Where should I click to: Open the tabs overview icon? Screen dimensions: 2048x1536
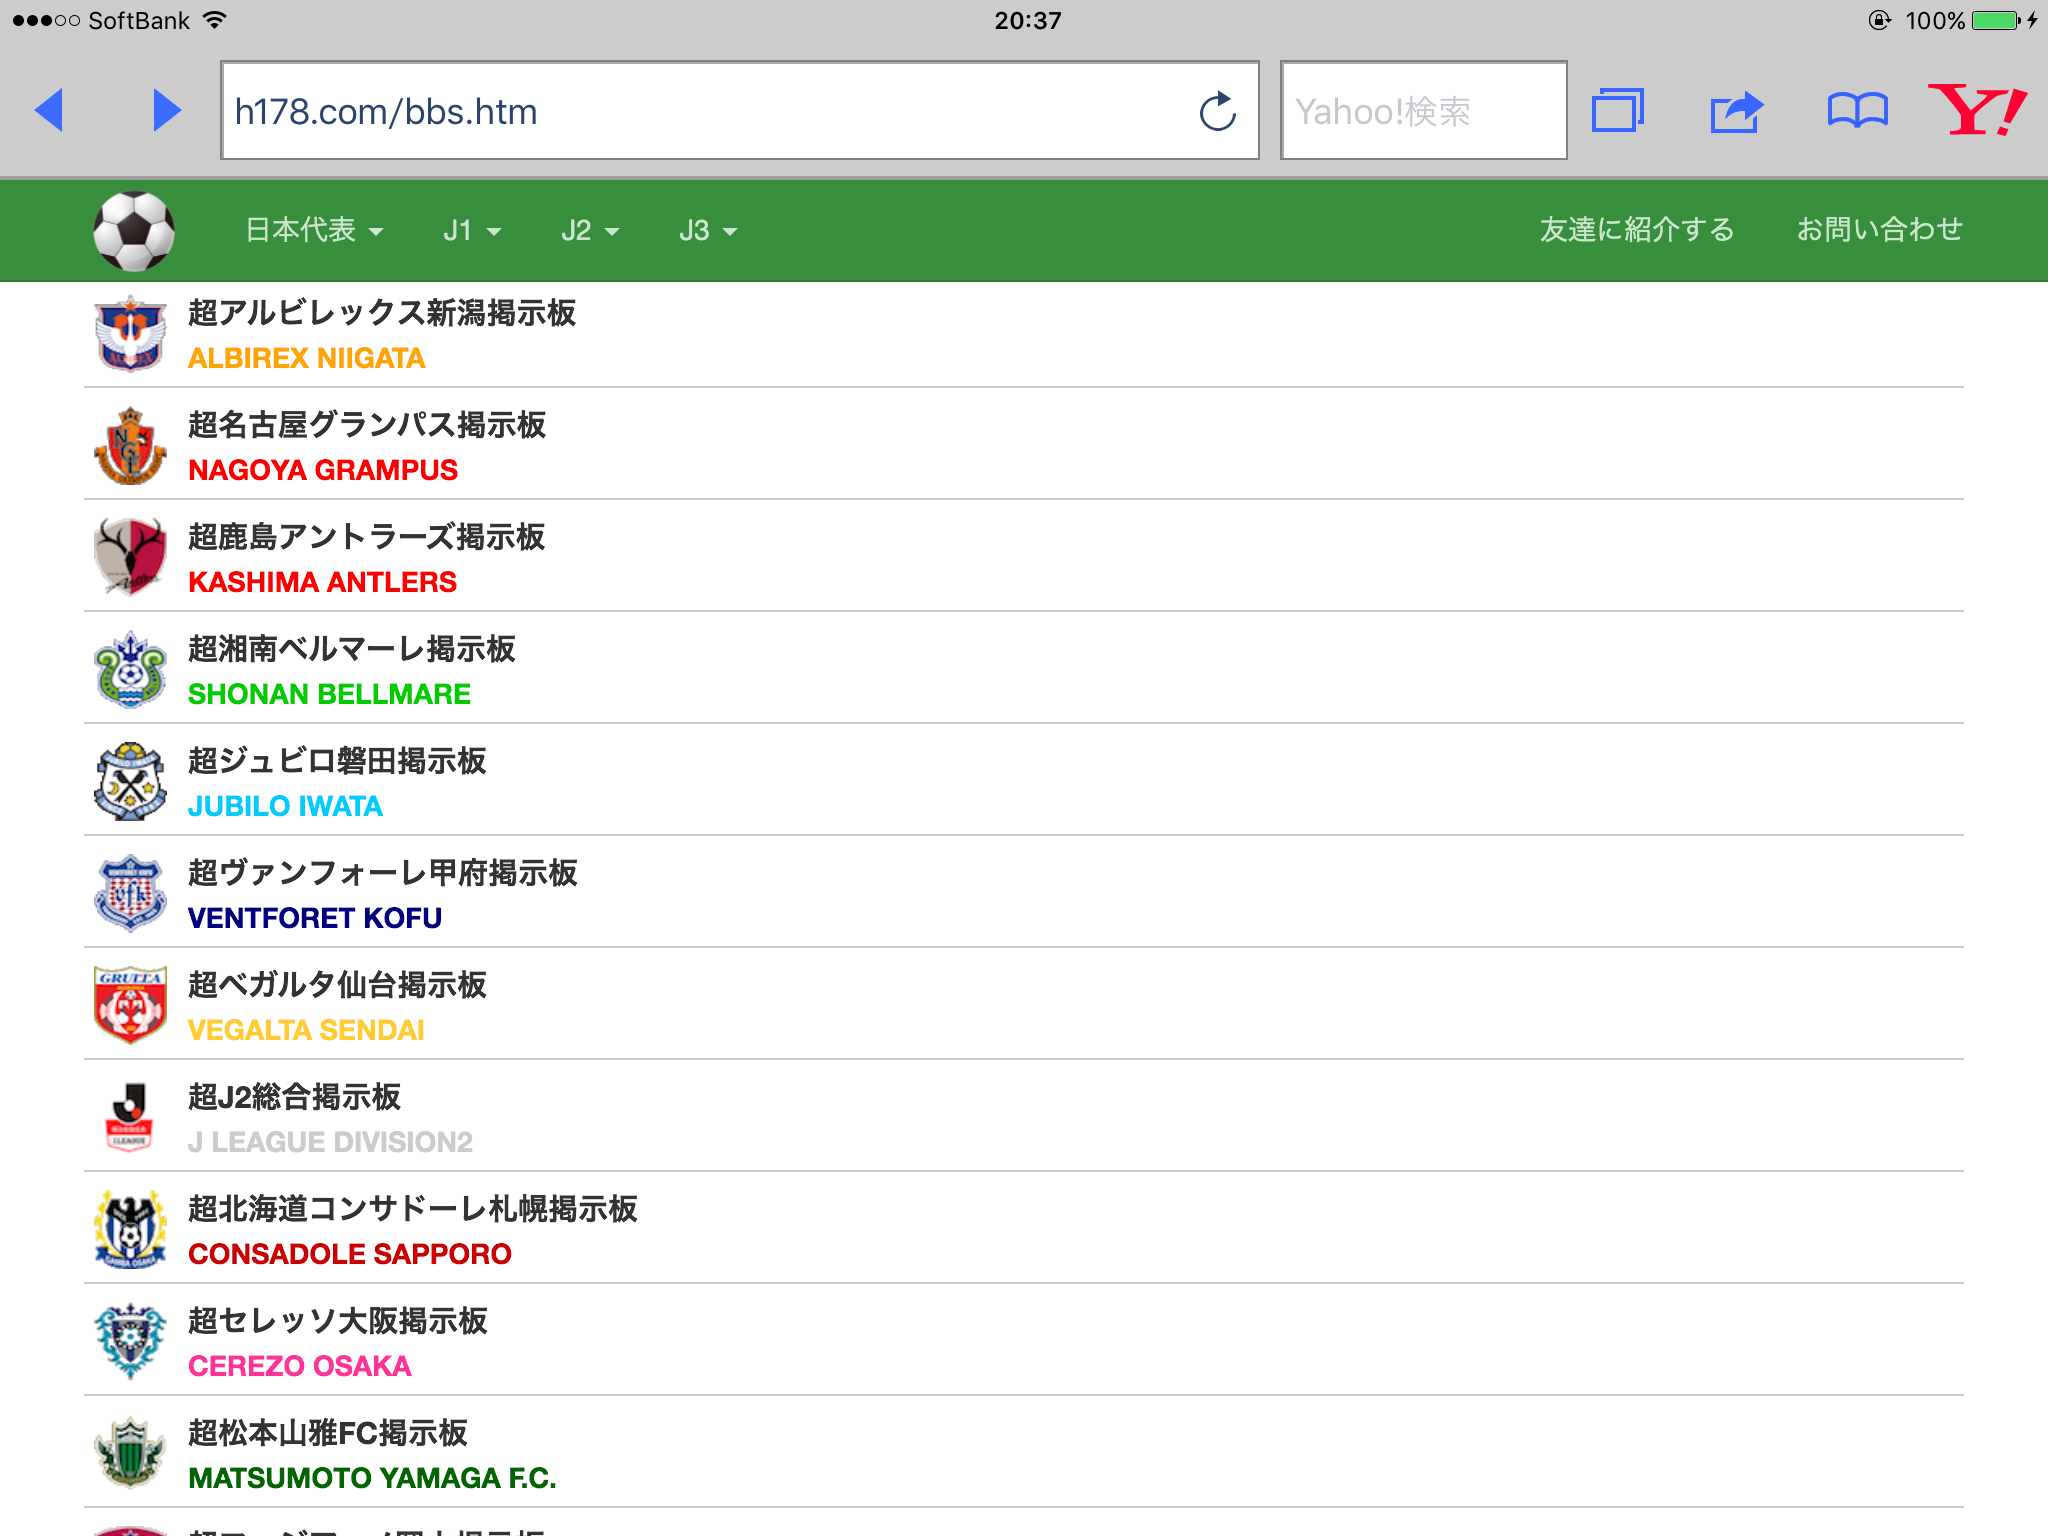point(1617,110)
